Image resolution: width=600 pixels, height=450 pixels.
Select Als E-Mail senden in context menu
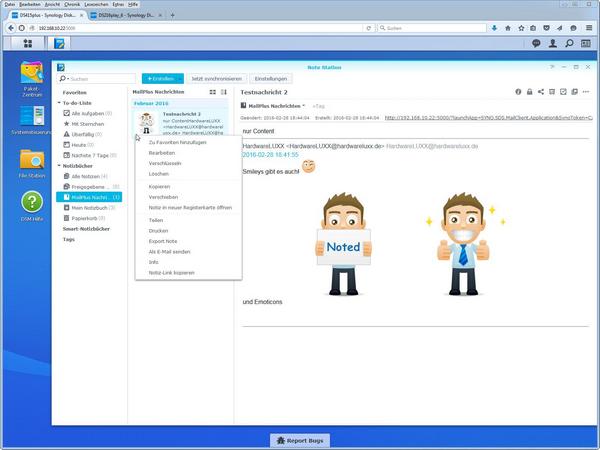[x=170, y=252]
